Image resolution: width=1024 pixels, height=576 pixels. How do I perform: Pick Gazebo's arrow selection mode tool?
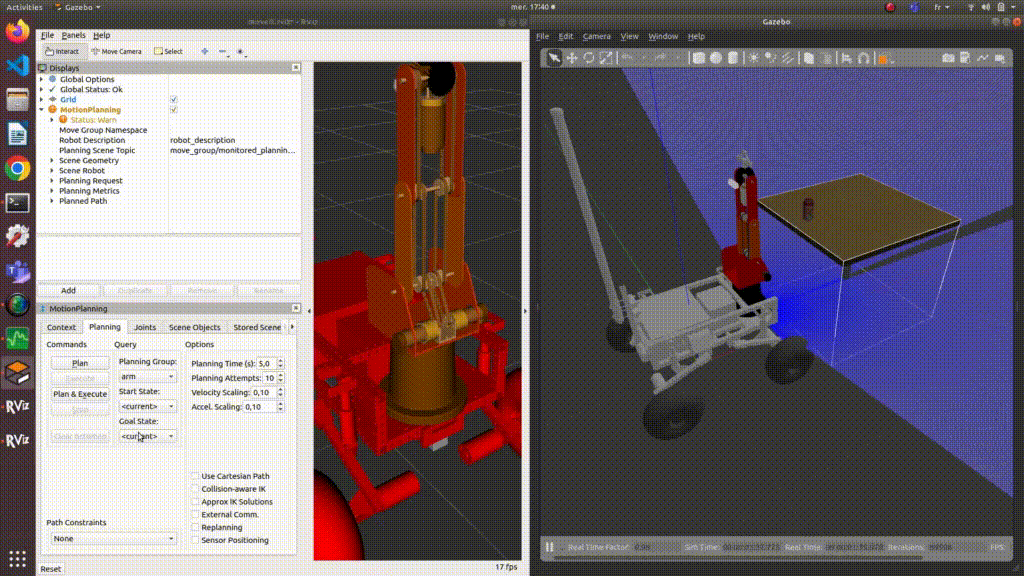coord(554,58)
